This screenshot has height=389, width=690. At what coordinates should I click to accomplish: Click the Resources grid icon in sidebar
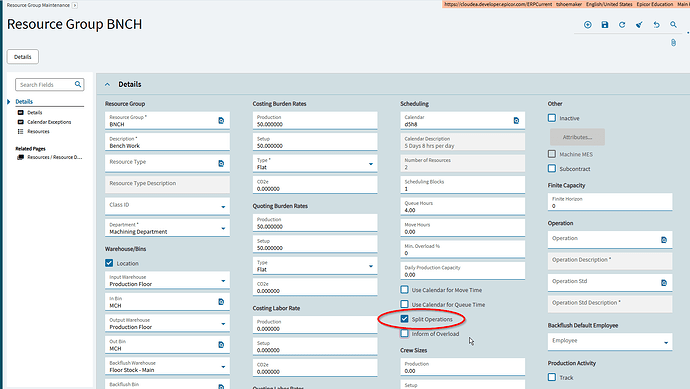(x=20, y=132)
